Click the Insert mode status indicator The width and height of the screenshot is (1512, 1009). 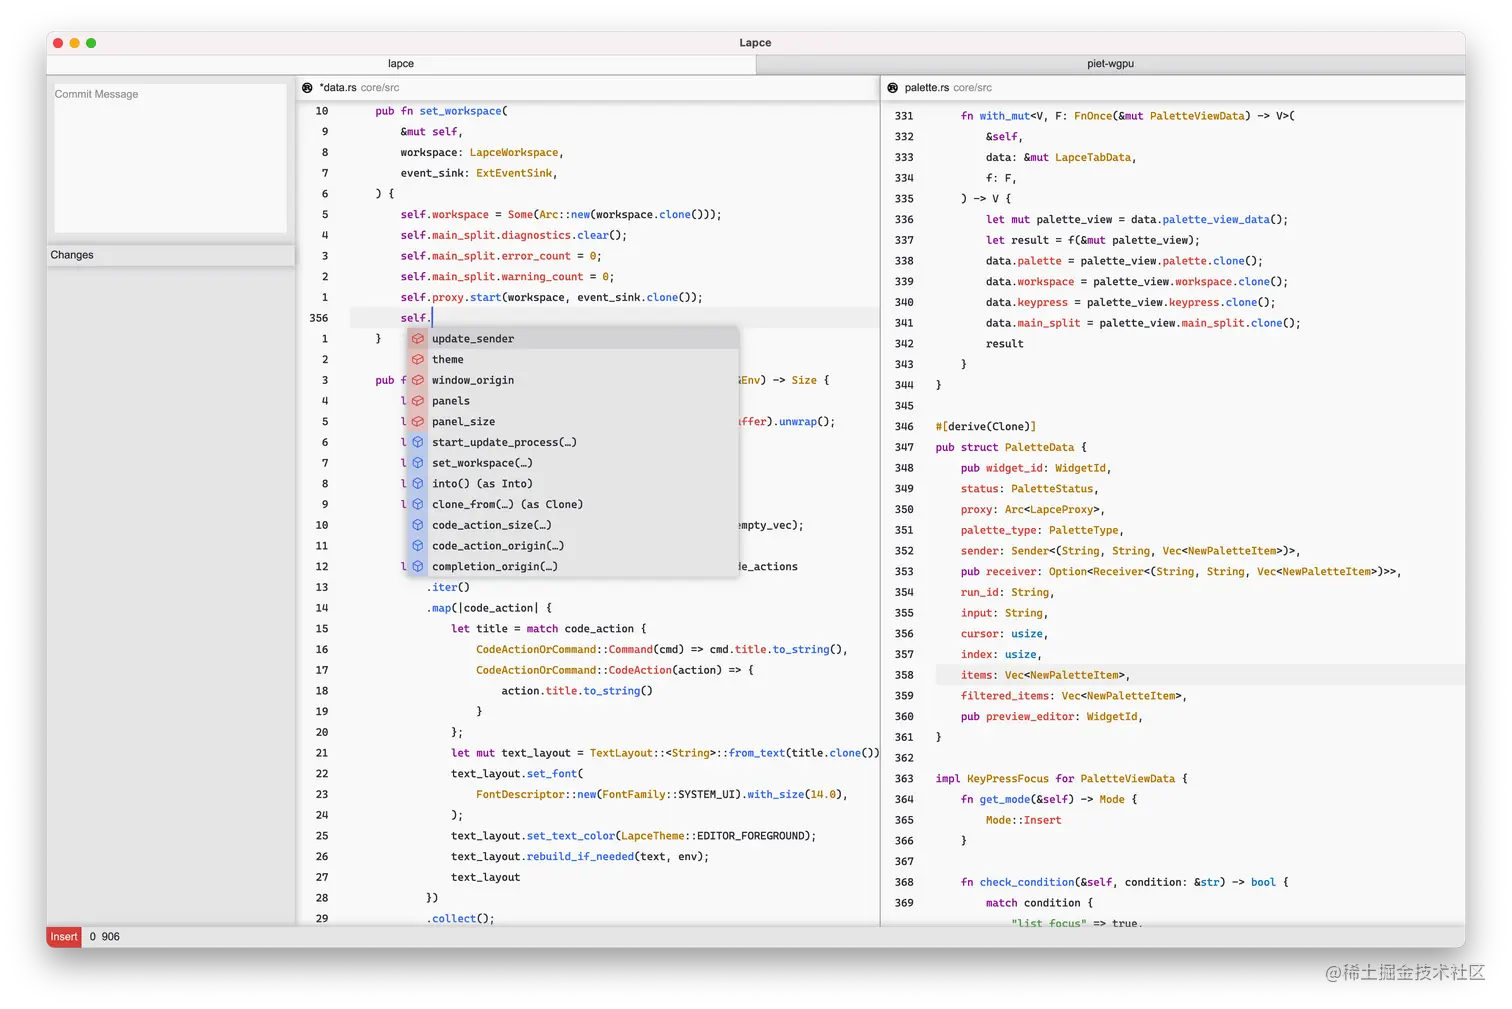tap(64, 937)
